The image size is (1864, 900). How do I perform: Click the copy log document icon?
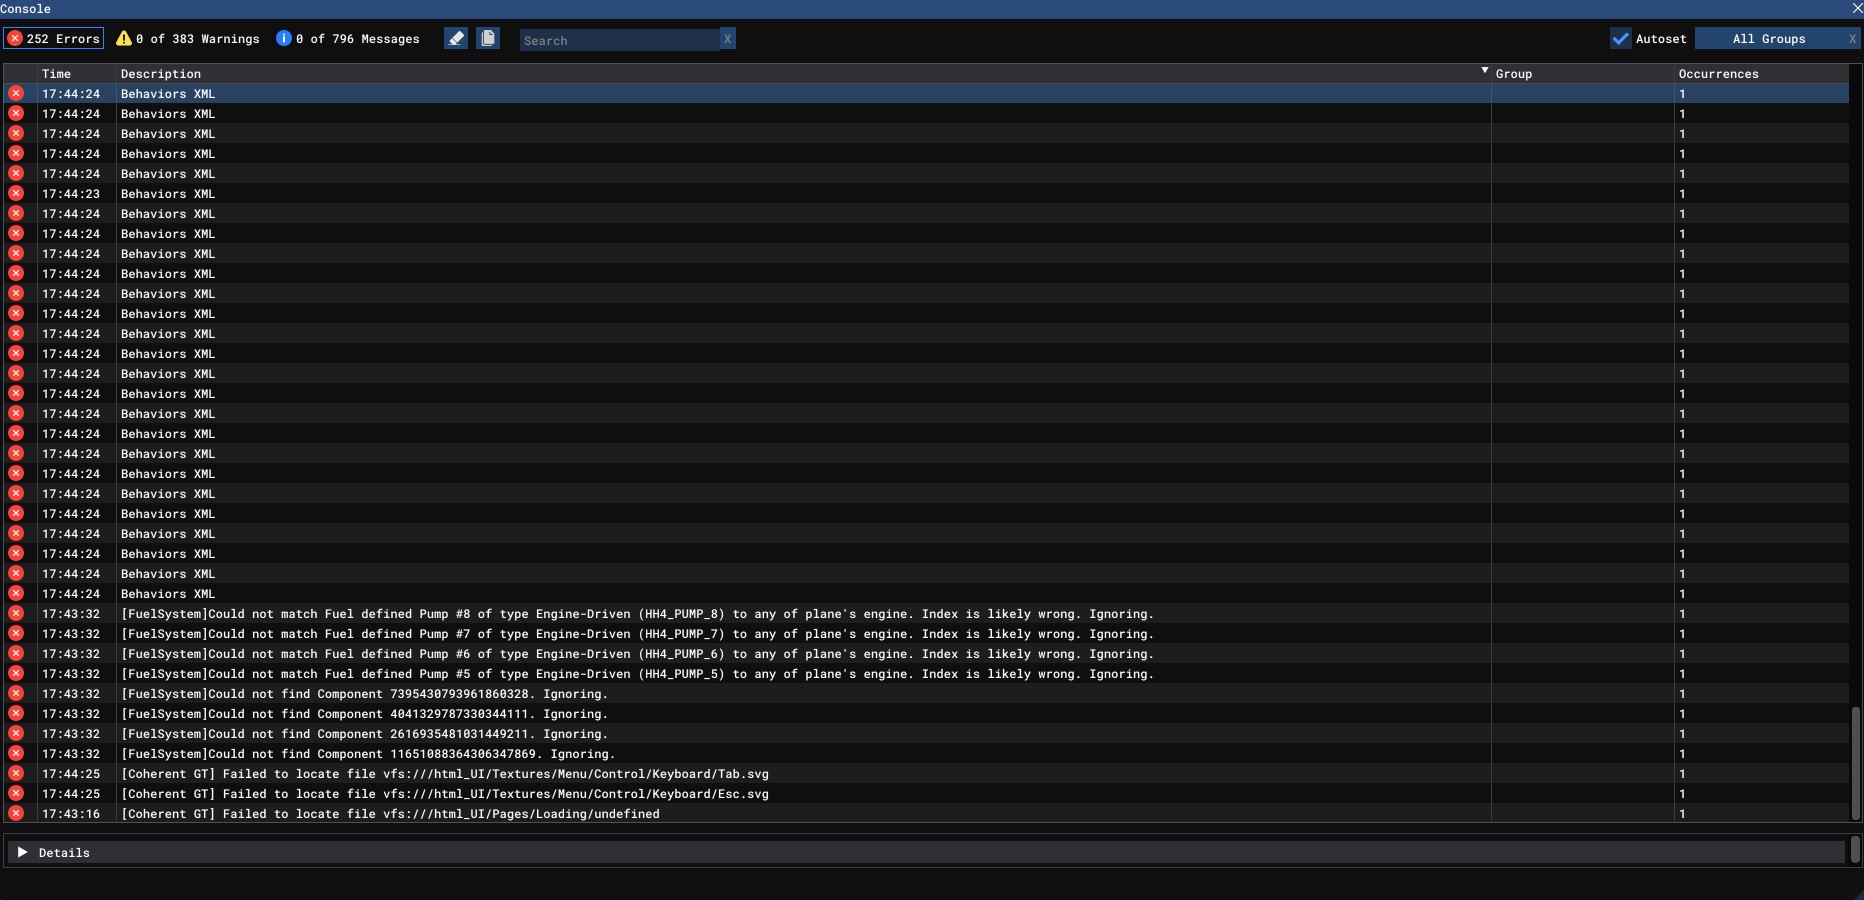coord(488,39)
